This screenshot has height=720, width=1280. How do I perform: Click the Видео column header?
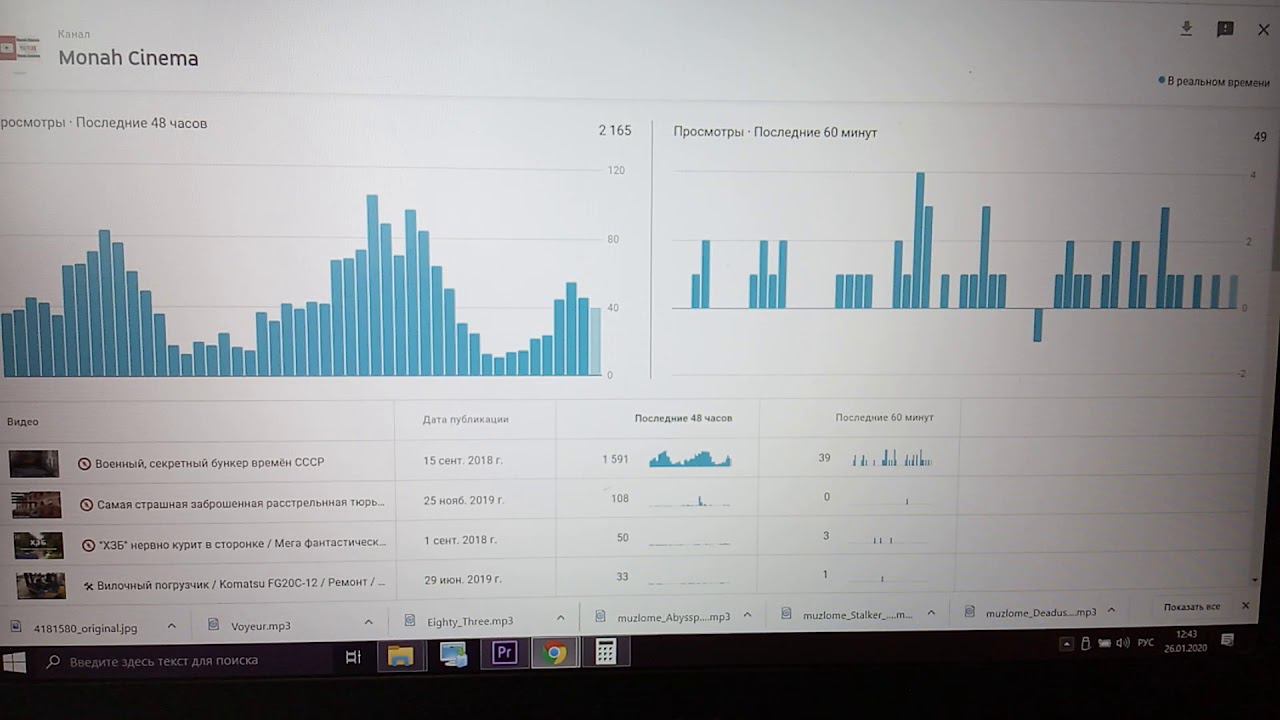(x=22, y=422)
